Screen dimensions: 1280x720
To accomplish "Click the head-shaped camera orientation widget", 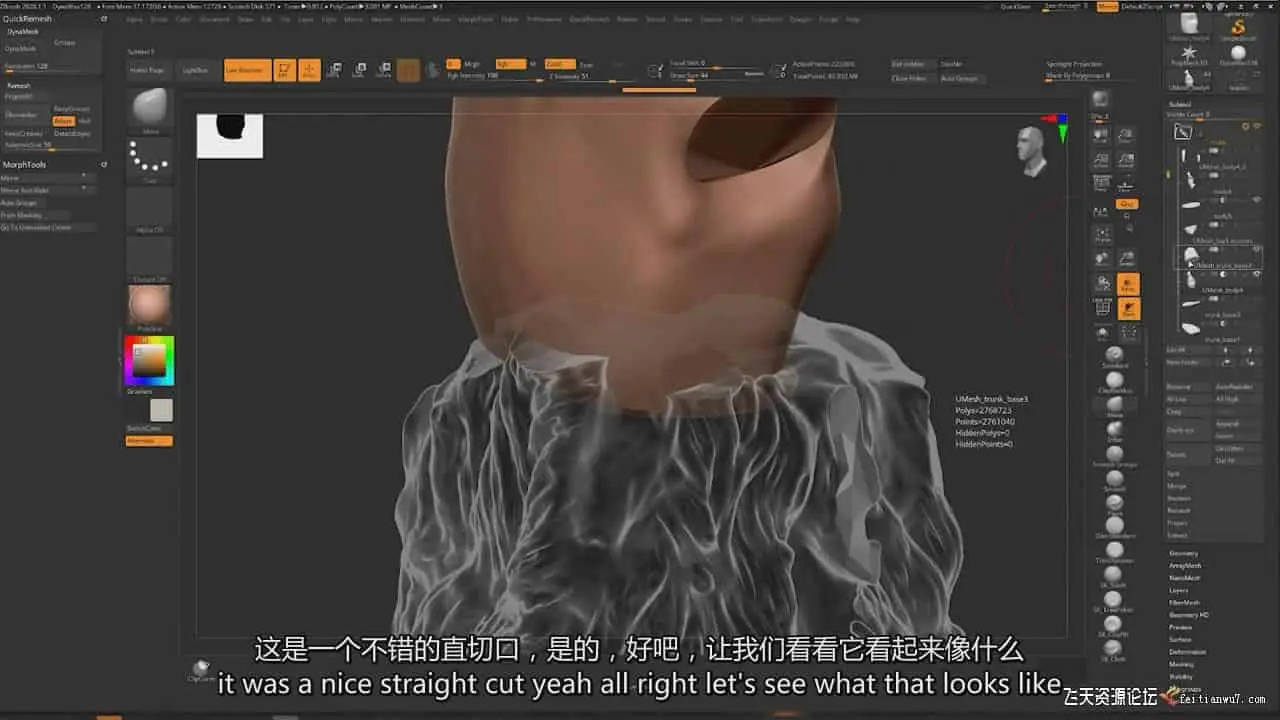I will [1032, 151].
